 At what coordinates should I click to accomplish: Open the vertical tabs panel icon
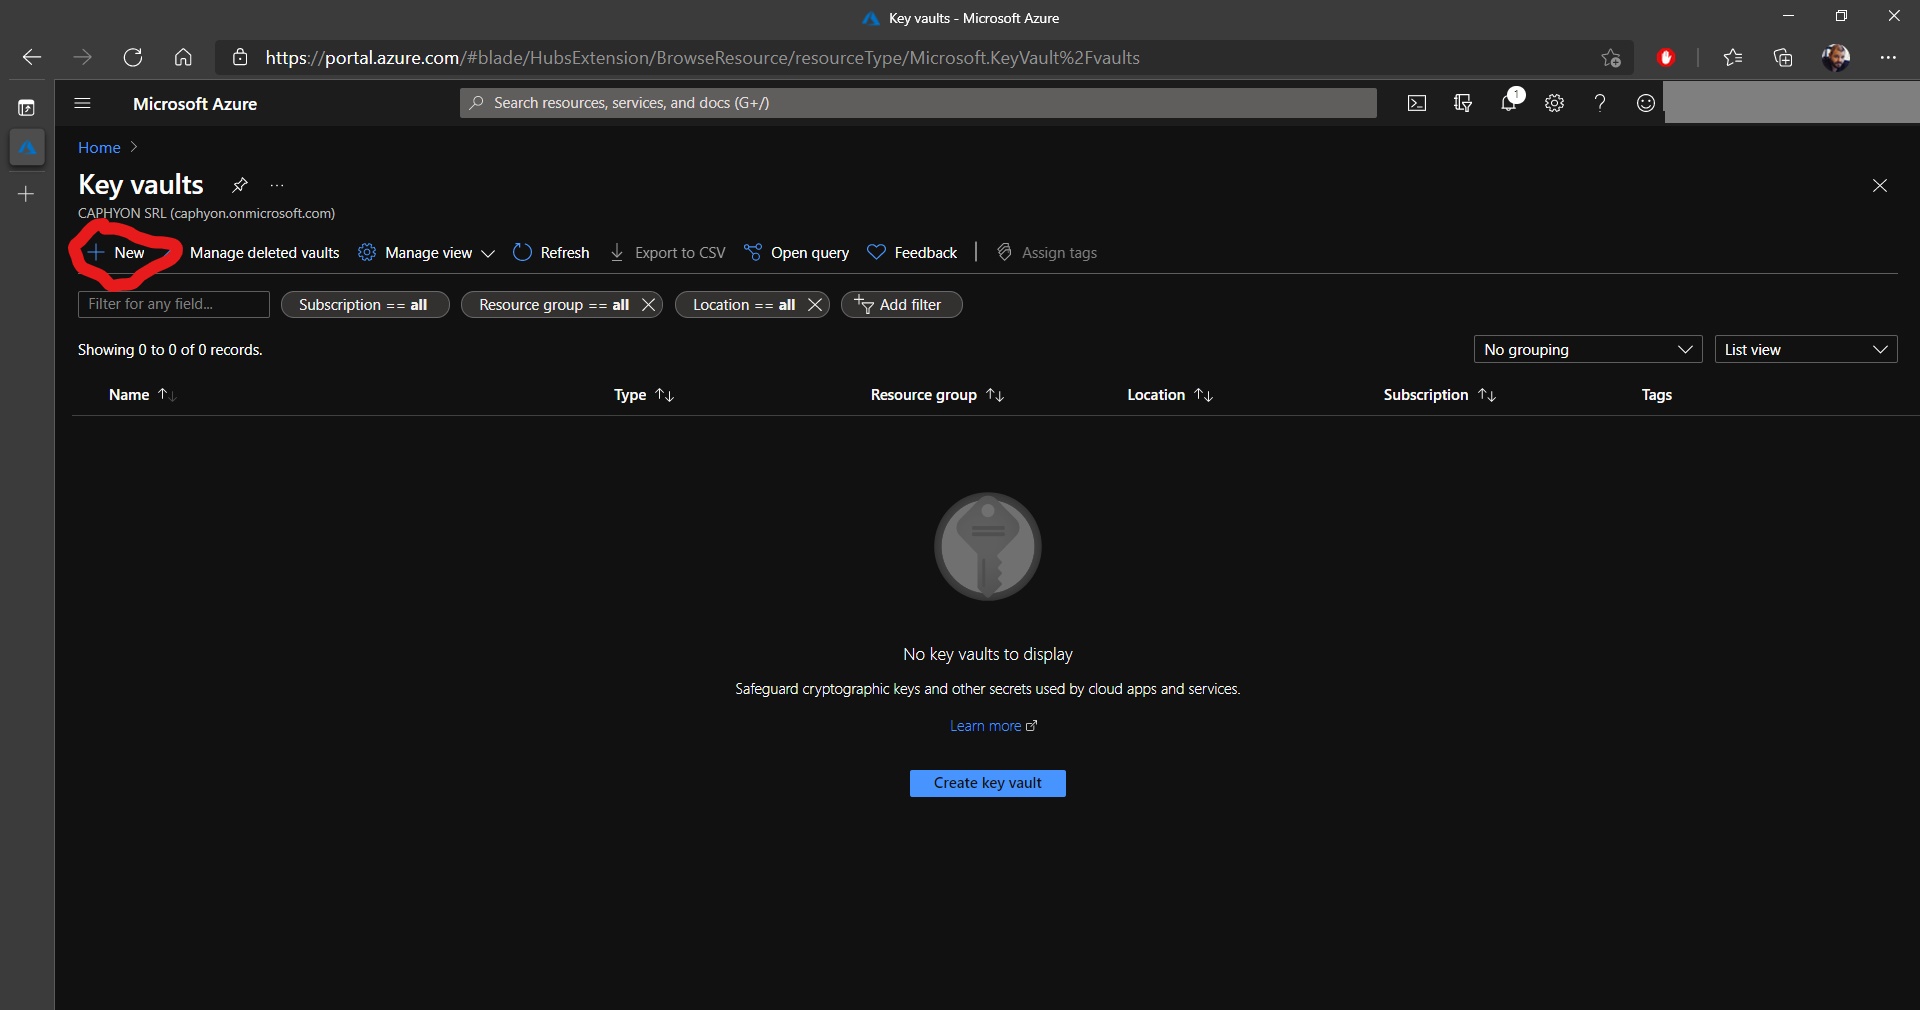click(x=27, y=108)
